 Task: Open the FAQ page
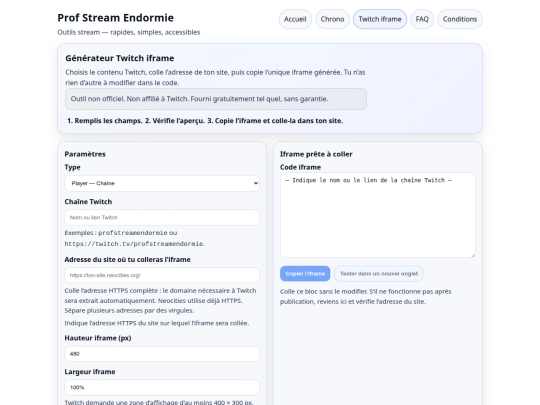pyautogui.click(x=422, y=19)
